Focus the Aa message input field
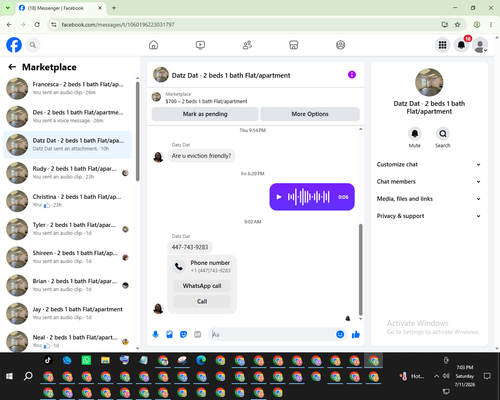 pyautogui.click(x=272, y=334)
